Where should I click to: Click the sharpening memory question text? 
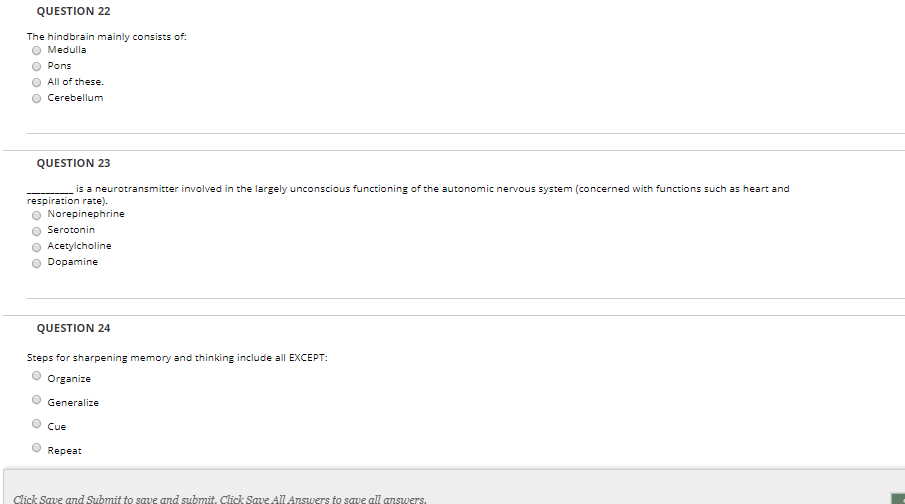tap(177, 358)
